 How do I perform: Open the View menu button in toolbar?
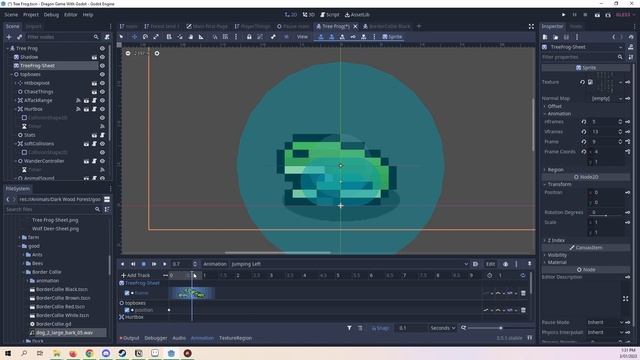[302, 37]
